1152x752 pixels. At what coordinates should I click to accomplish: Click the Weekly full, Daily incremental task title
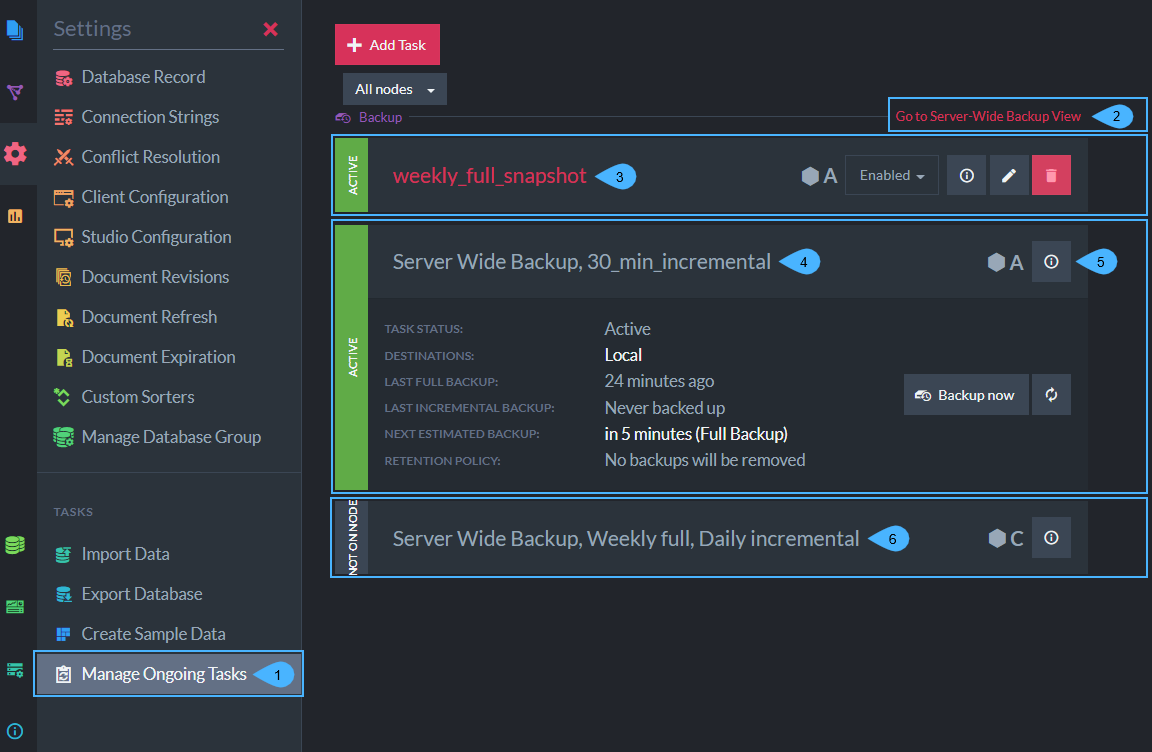(x=625, y=539)
